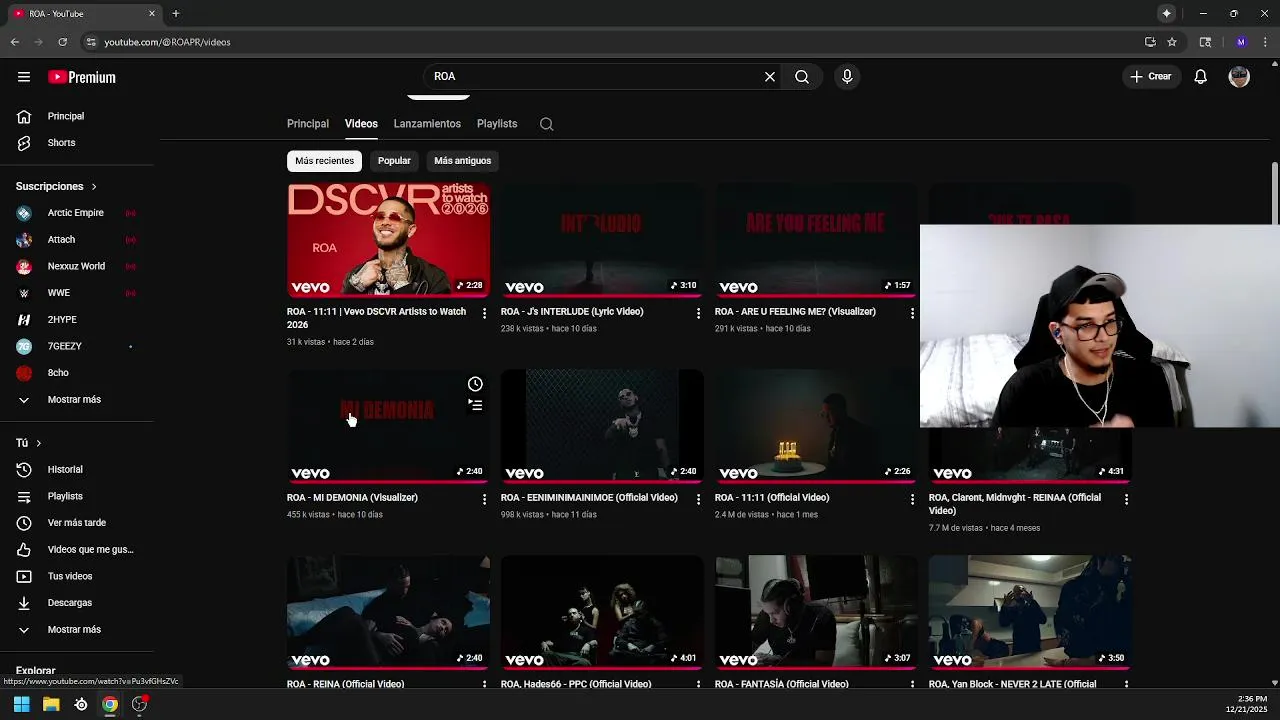Select the Más antiguos filter chip
The width and height of the screenshot is (1280, 720).
coord(462,160)
